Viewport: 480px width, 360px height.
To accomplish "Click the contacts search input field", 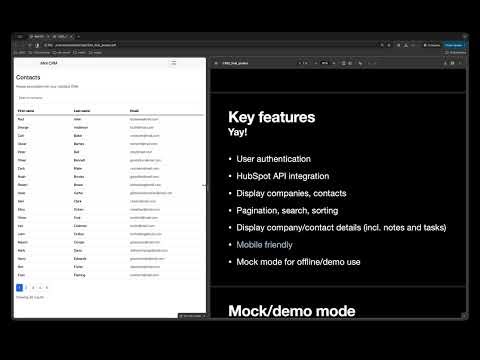I will tap(110, 98).
